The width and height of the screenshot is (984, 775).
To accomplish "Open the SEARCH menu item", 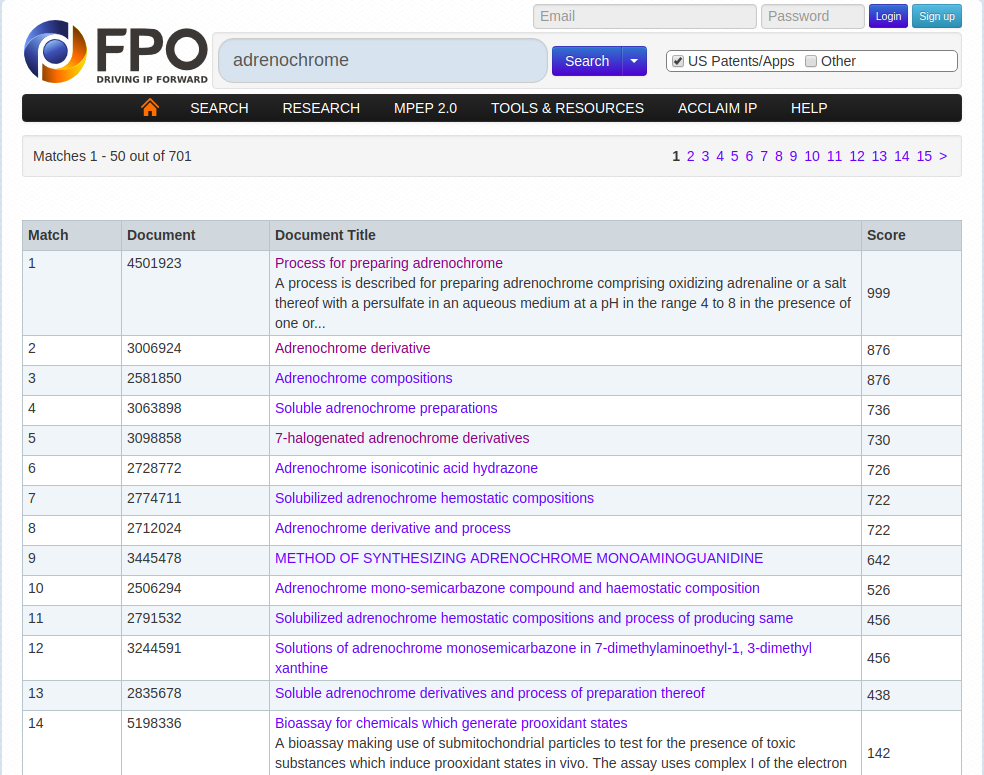I will point(219,108).
